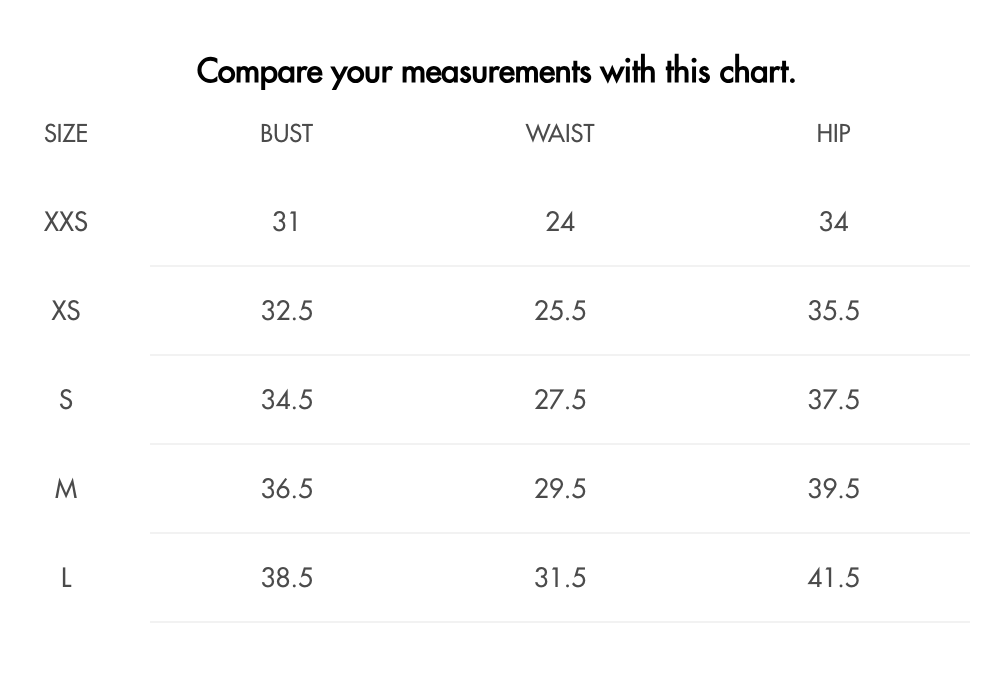Image resolution: width=992 pixels, height=680 pixels.
Task: Click the L size label
Action: 66,578
